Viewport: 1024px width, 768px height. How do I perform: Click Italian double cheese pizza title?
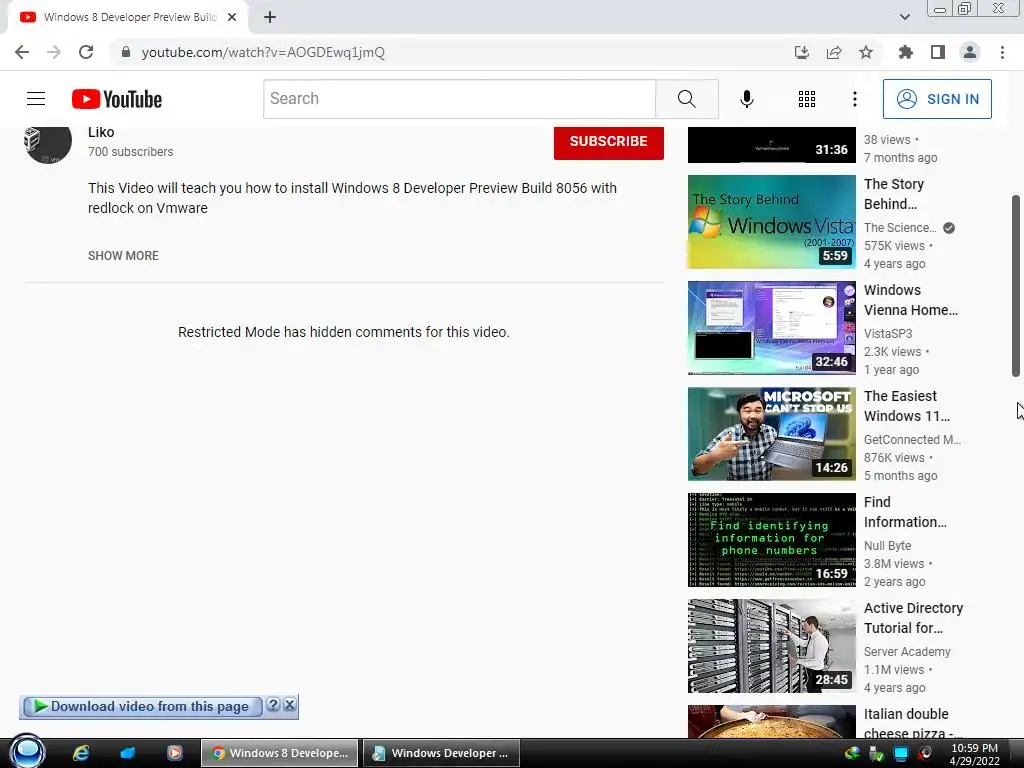[912, 723]
